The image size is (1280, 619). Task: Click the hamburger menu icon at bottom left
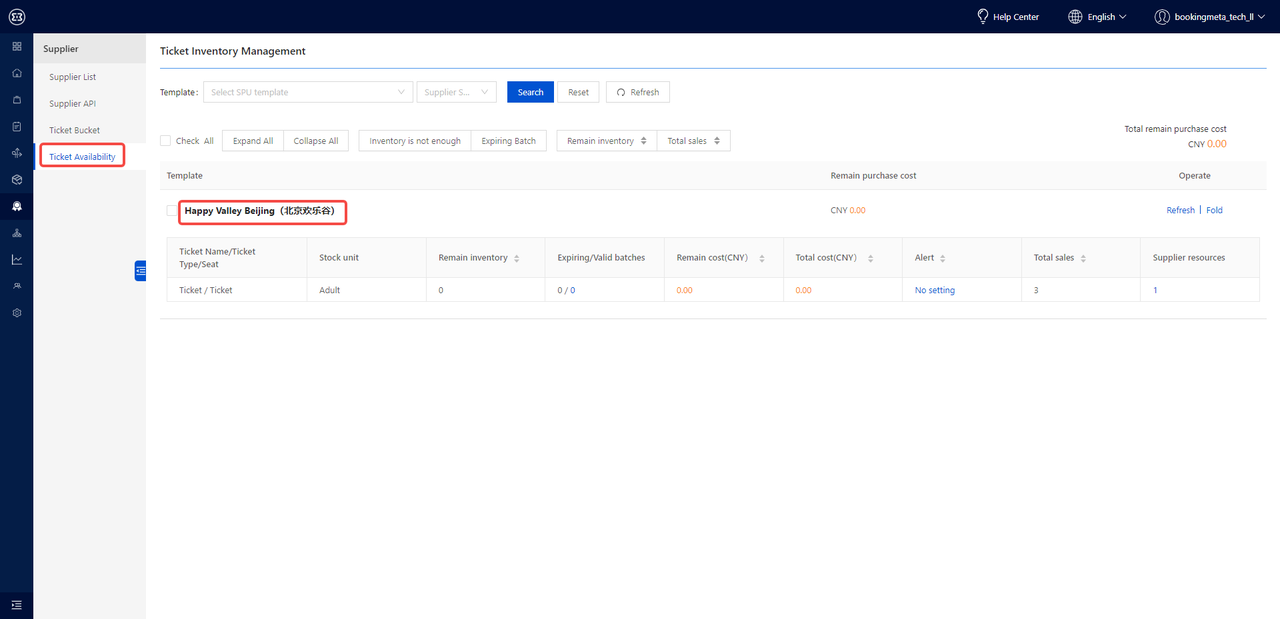click(x=16, y=605)
